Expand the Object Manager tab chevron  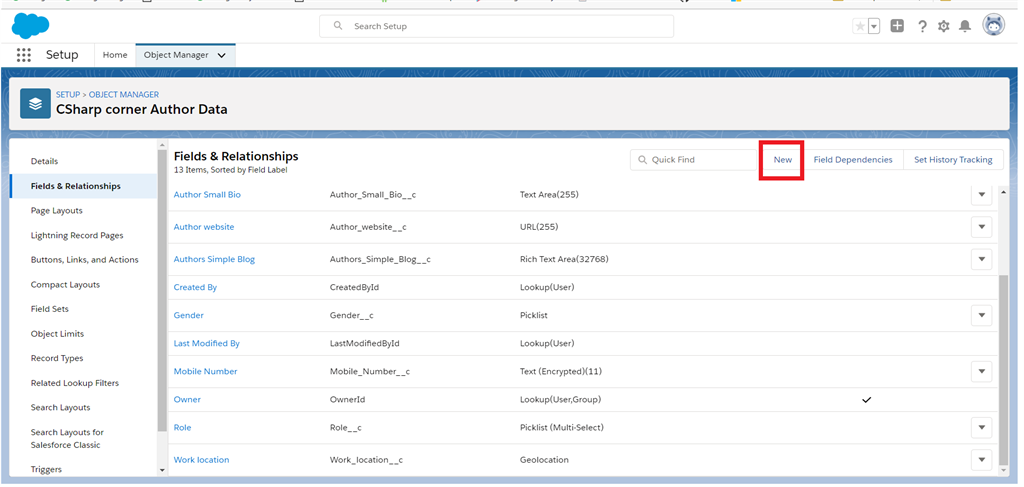pos(221,55)
